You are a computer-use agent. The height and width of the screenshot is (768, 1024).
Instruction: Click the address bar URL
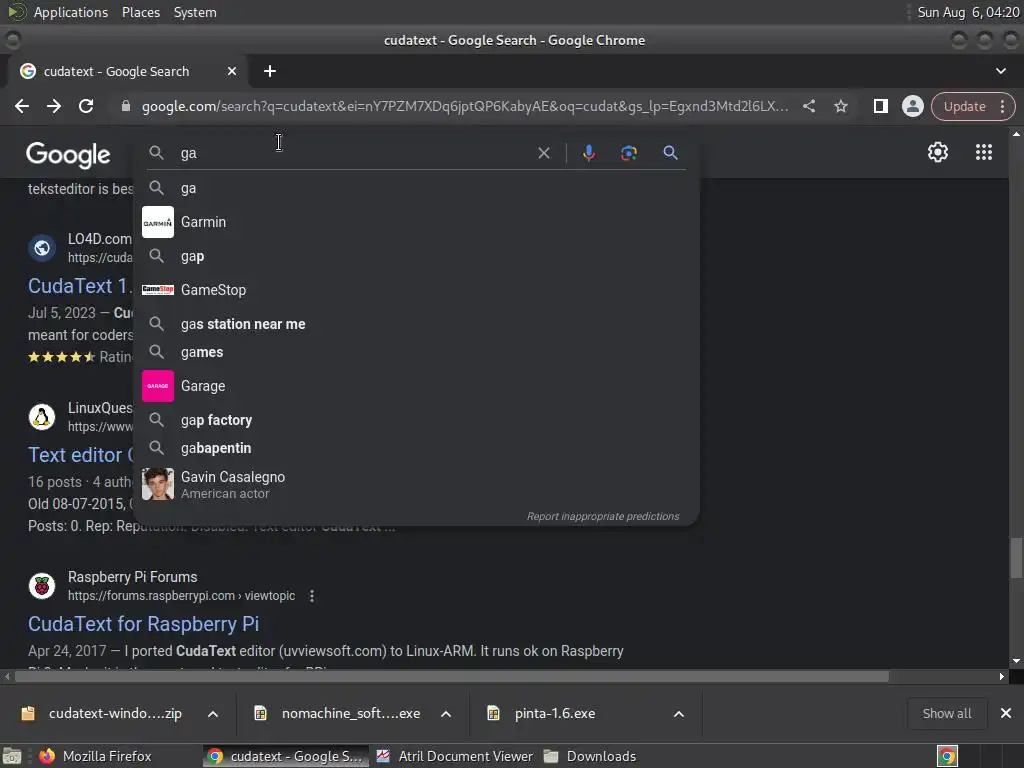tap(464, 106)
